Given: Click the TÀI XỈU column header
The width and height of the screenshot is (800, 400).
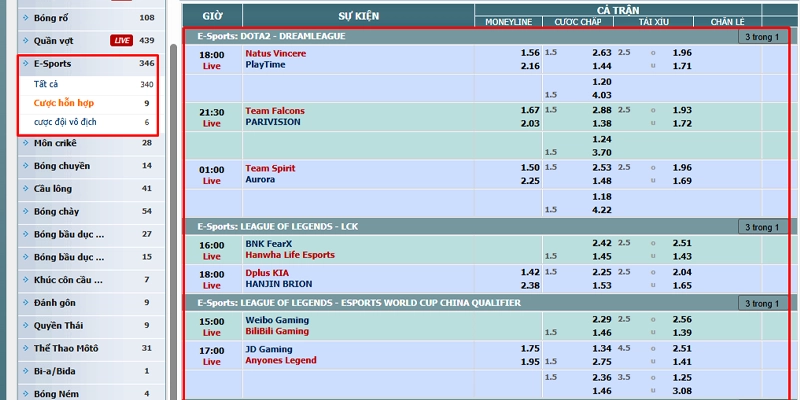Looking at the screenshot, I should (654, 22).
